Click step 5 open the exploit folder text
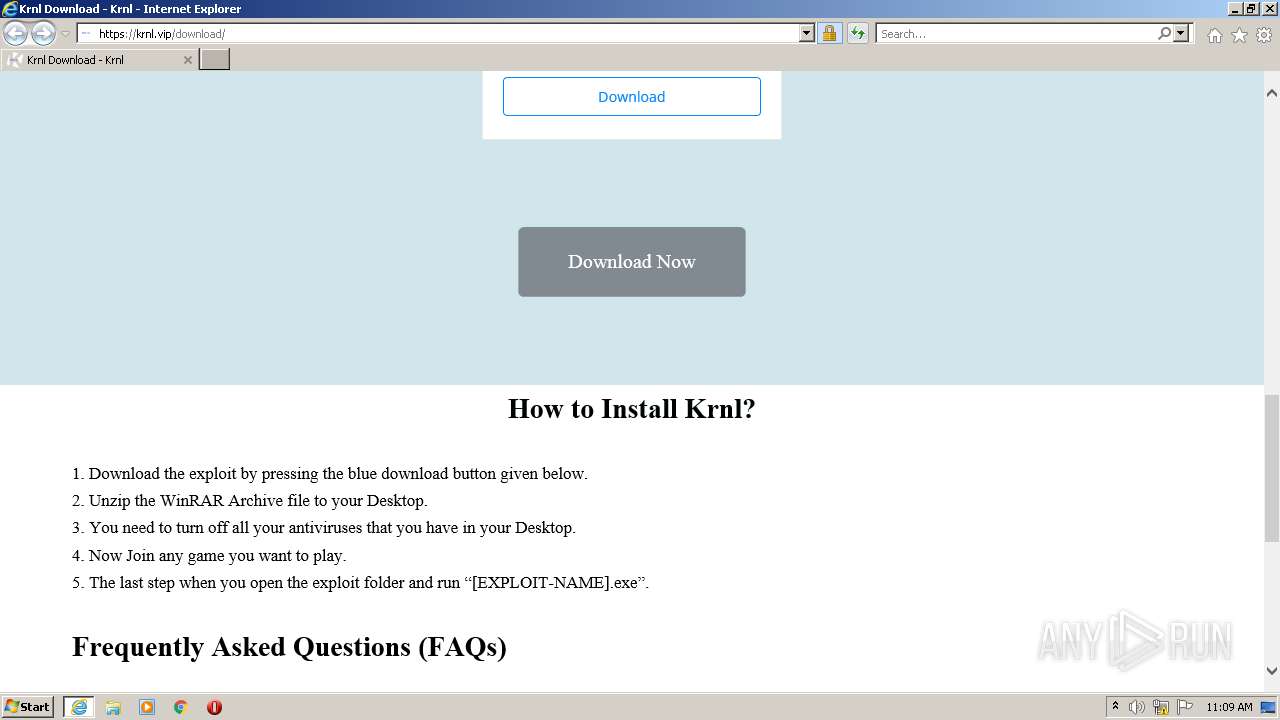Image resolution: width=1280 pixels, height=720 pixels. pos(369,583)
